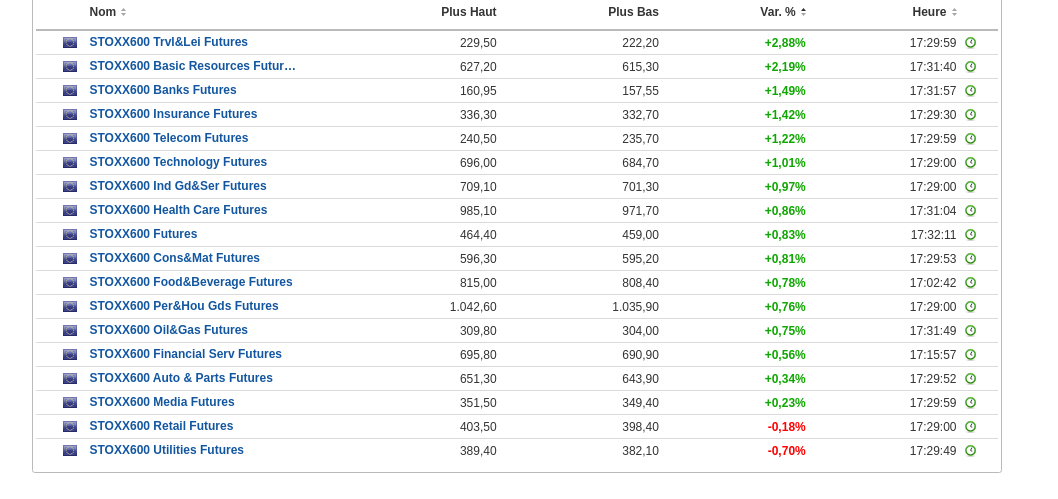Click the clock icon in the Trvl&Lei Futures row
This screenshot has width=1058, height=499.
tap(970, 43)
